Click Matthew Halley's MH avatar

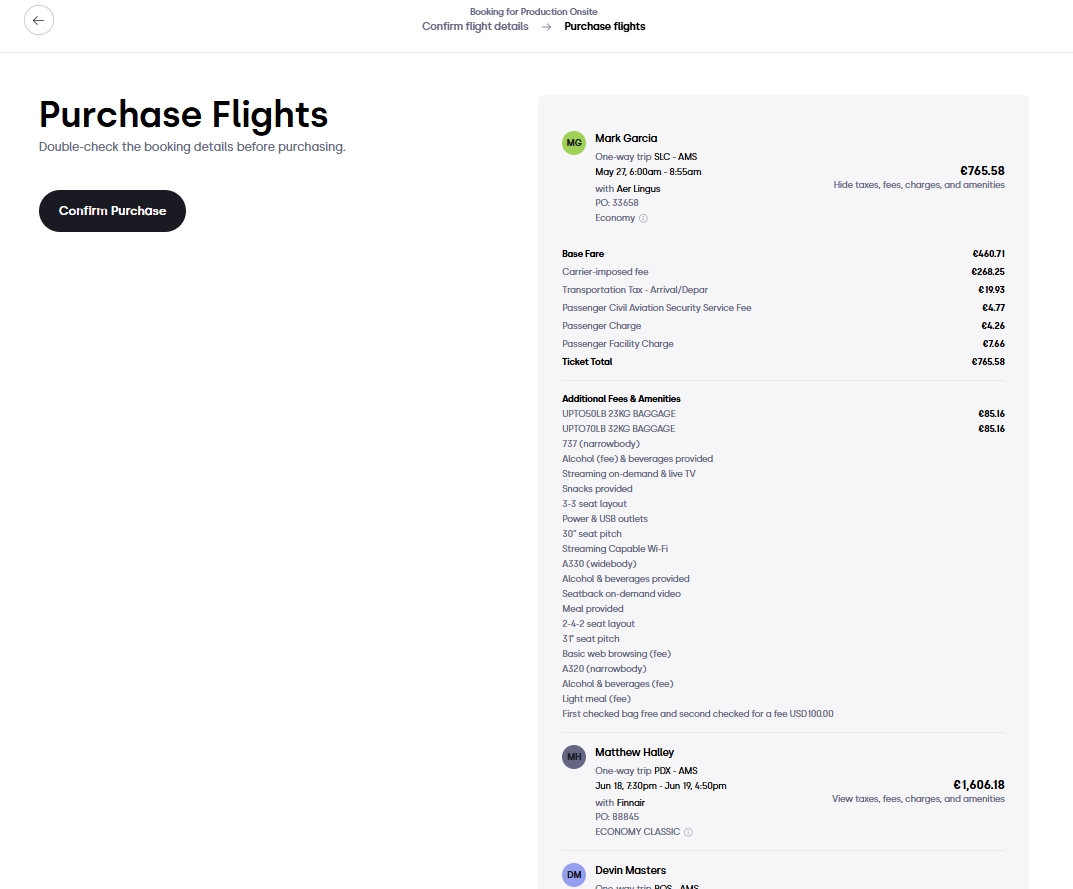(573, 757)
